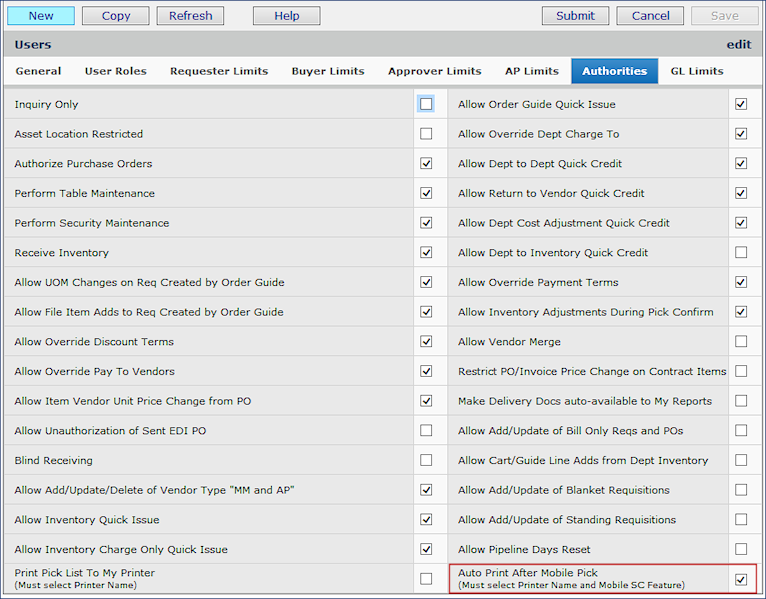766x599 pixels.
Task: Enable Asset Location Restricted checkbox
Action: [x=427, y=134]
